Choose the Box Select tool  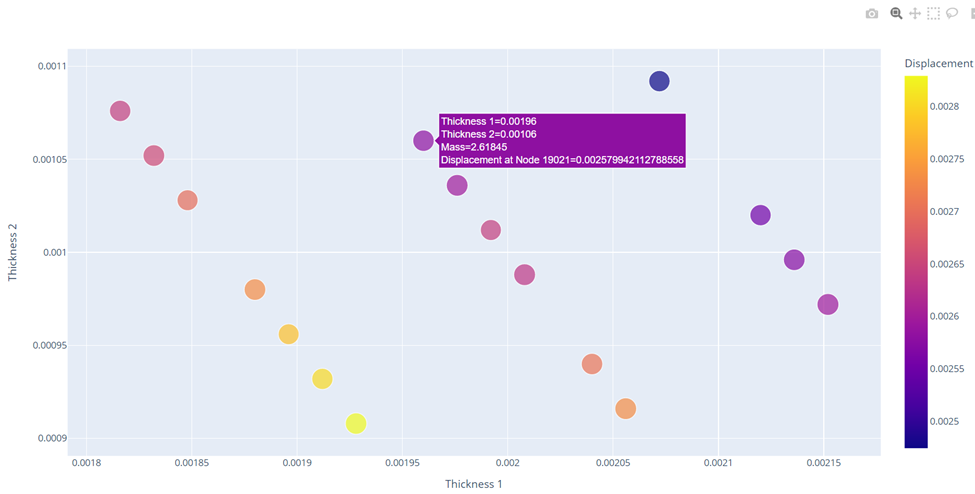pyautogui.click(x=933, y=14)
